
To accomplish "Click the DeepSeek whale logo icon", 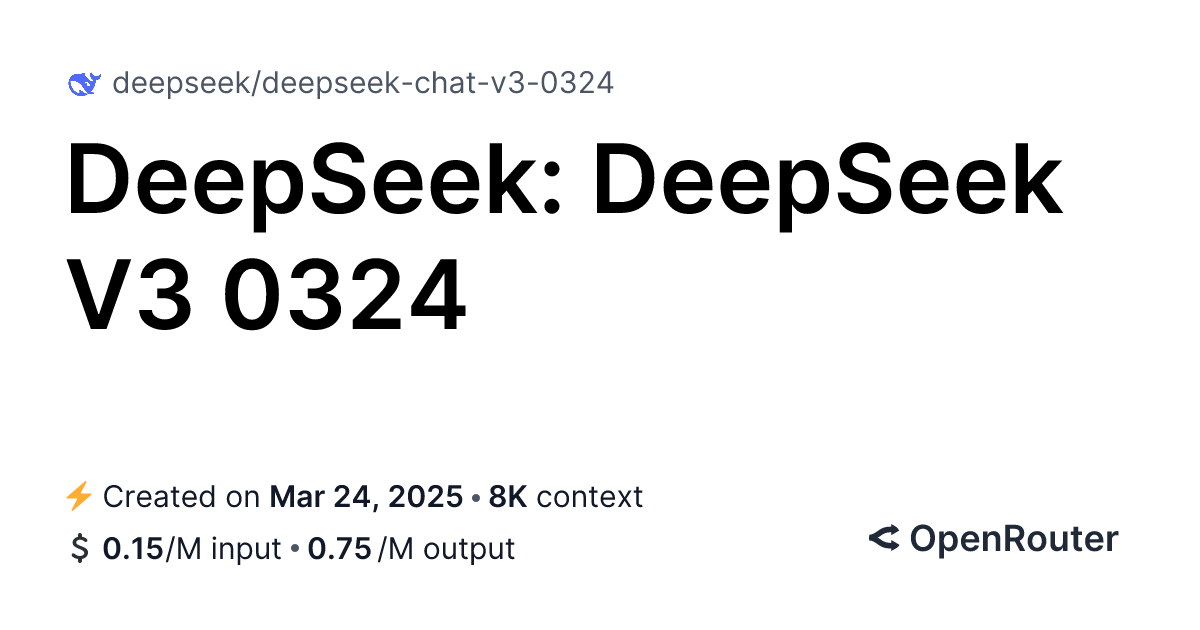I will [x=83, y=84].
